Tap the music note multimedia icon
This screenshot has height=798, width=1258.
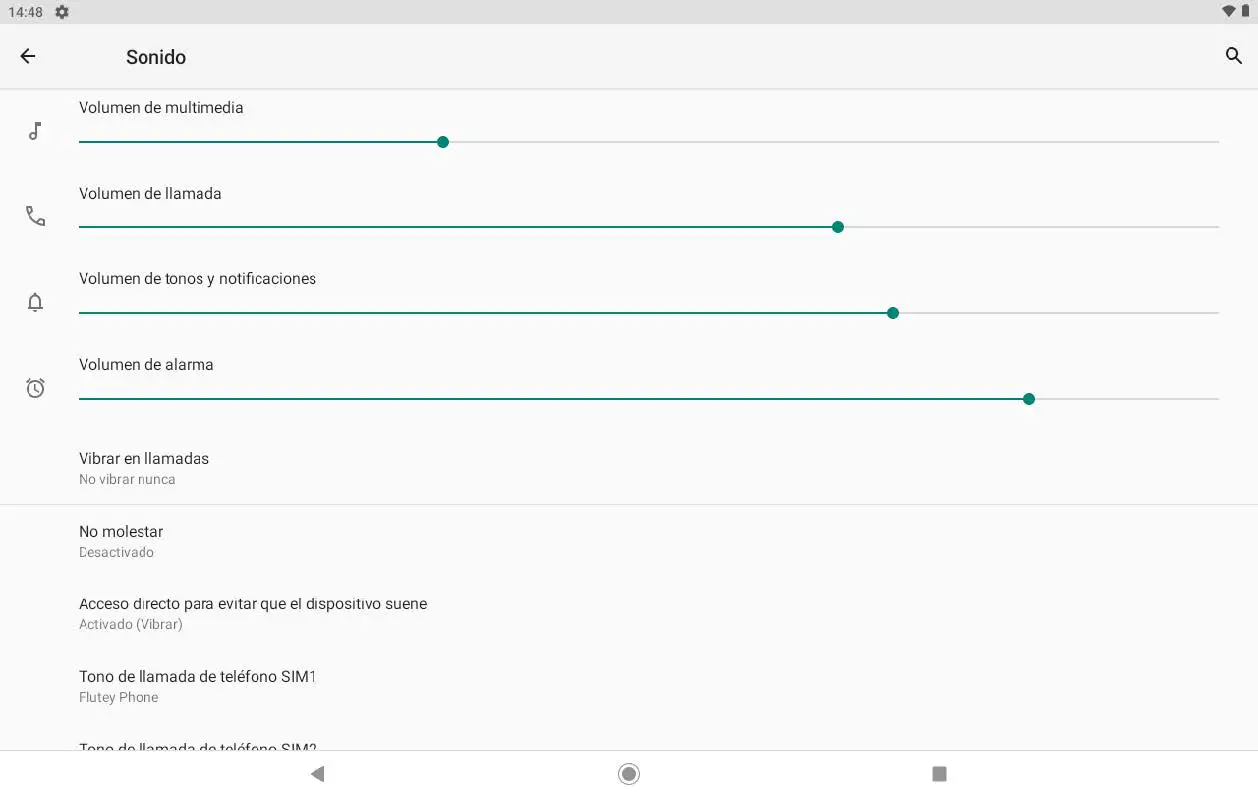pos(35,131)
